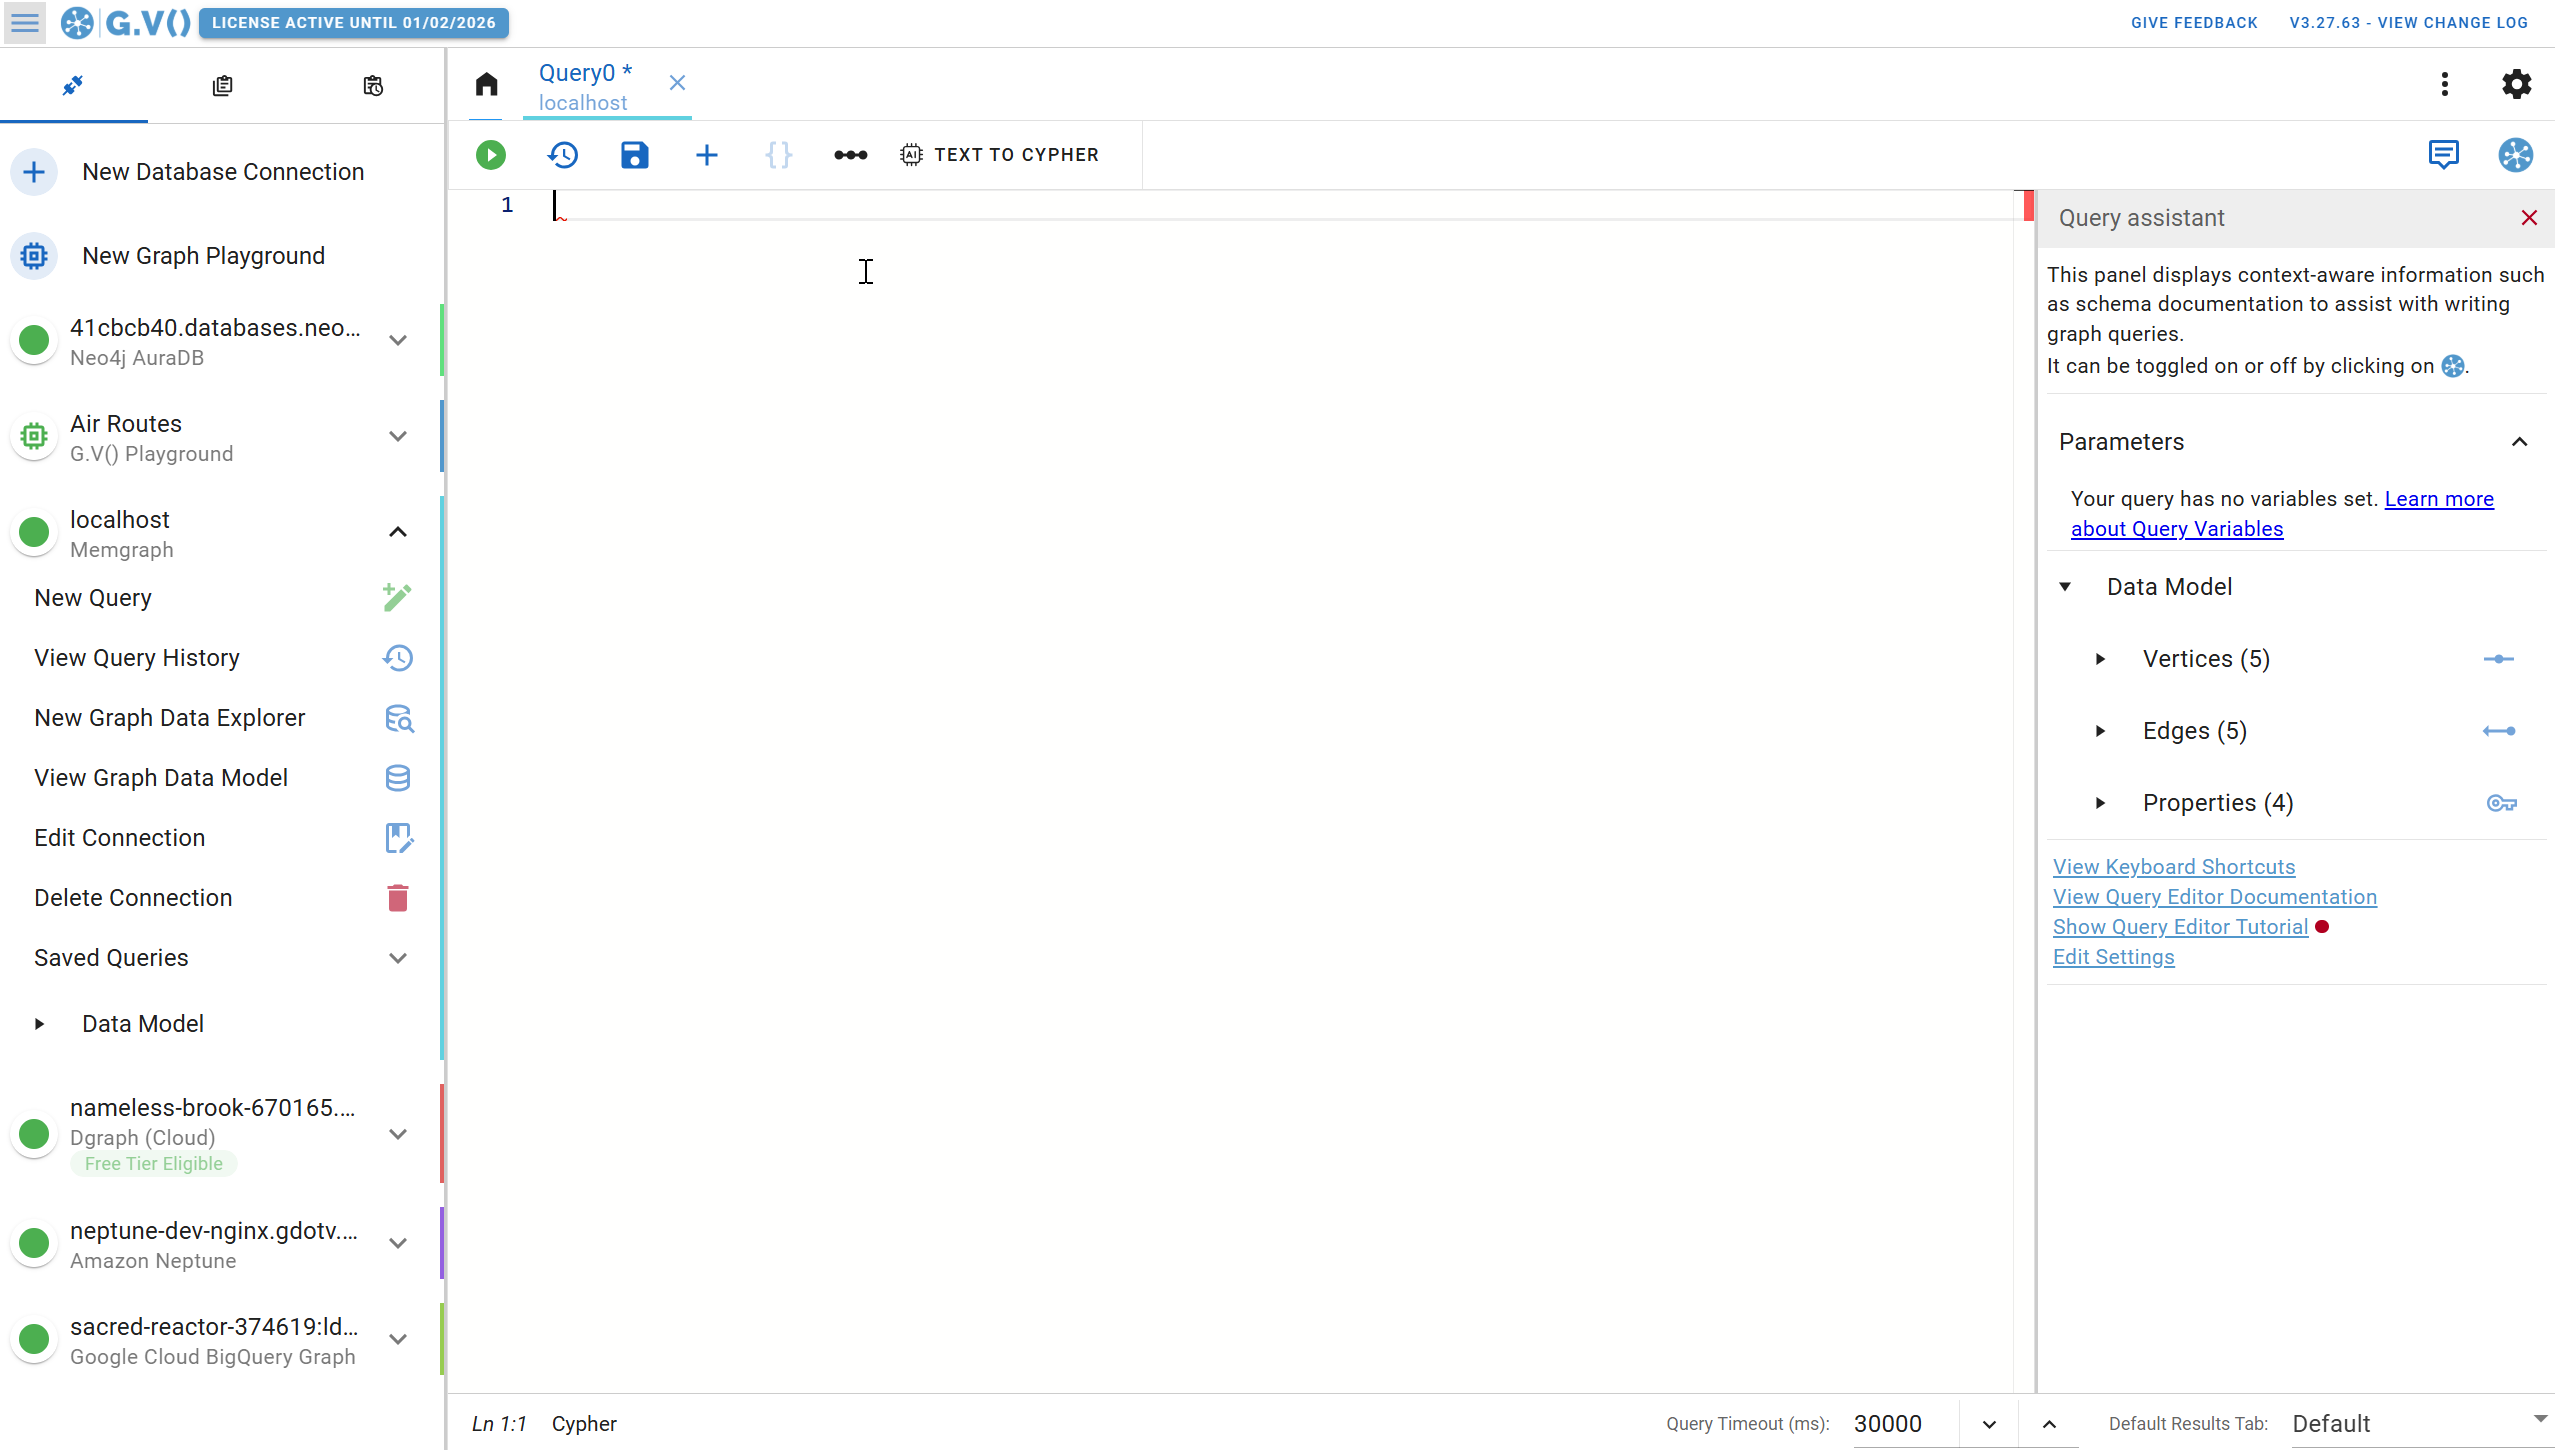Open the connections tab with plug icon

[x=73, y=86]
